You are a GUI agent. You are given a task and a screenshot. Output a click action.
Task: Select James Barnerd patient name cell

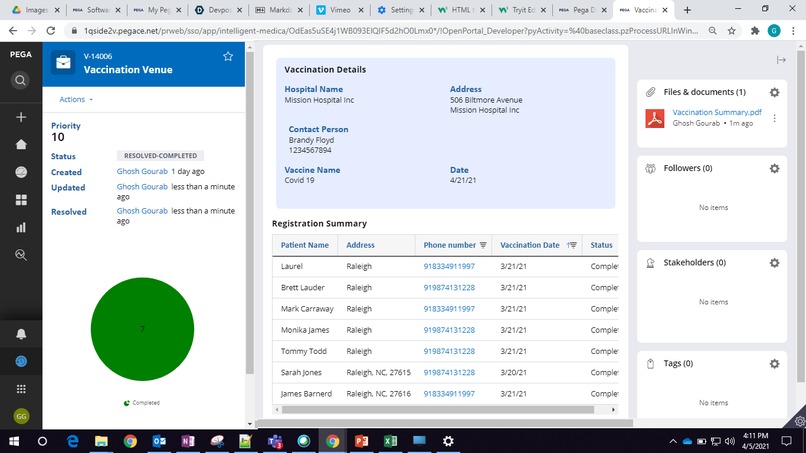click(306, 394)
